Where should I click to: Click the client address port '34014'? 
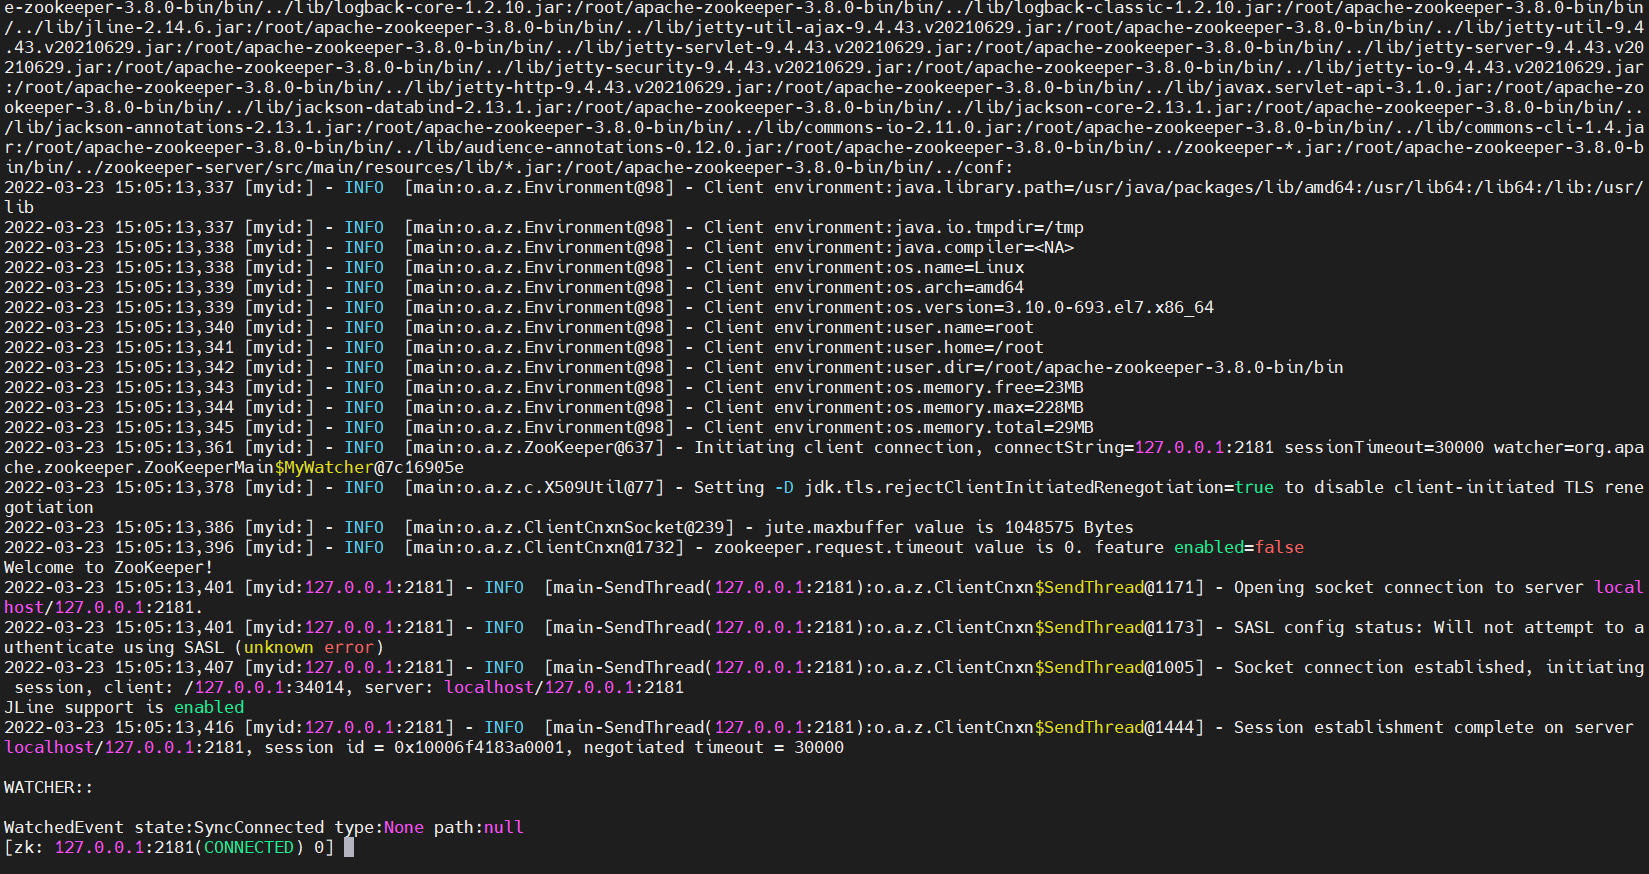[x=319, y=687]
